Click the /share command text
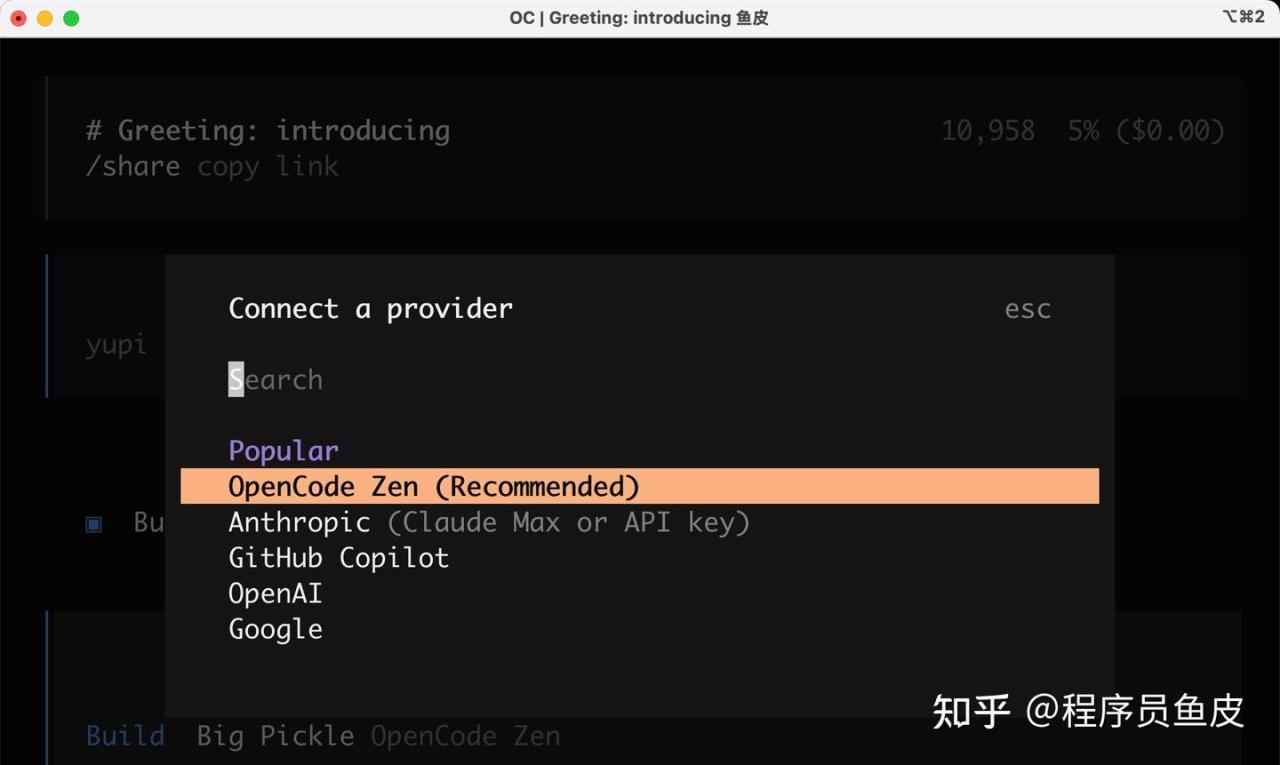The width and height of the screenshot is (1280, 765). [133, 166]
